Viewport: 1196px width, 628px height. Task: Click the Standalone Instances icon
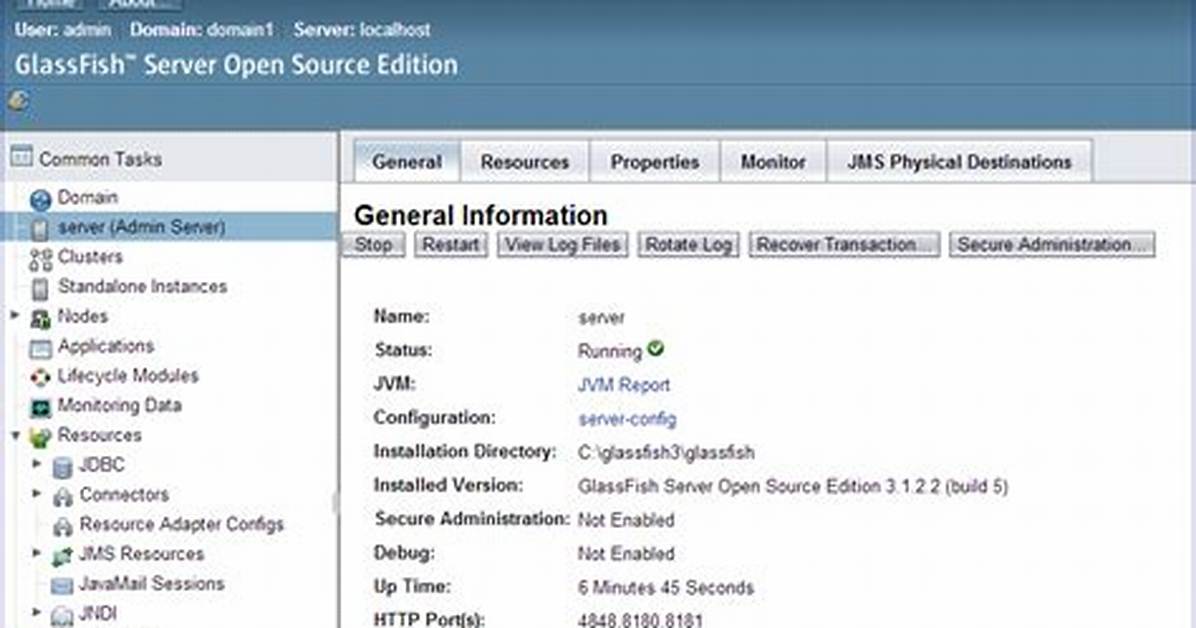click(x=40, y=288)
